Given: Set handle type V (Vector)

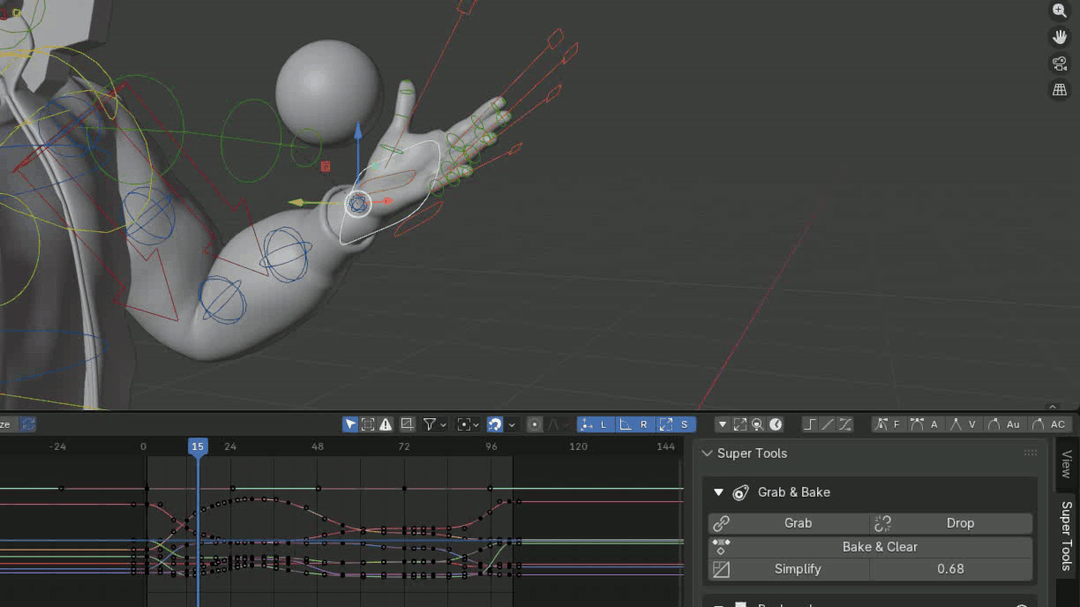Looking at the screenshot, I should click(x=963, y=424).
